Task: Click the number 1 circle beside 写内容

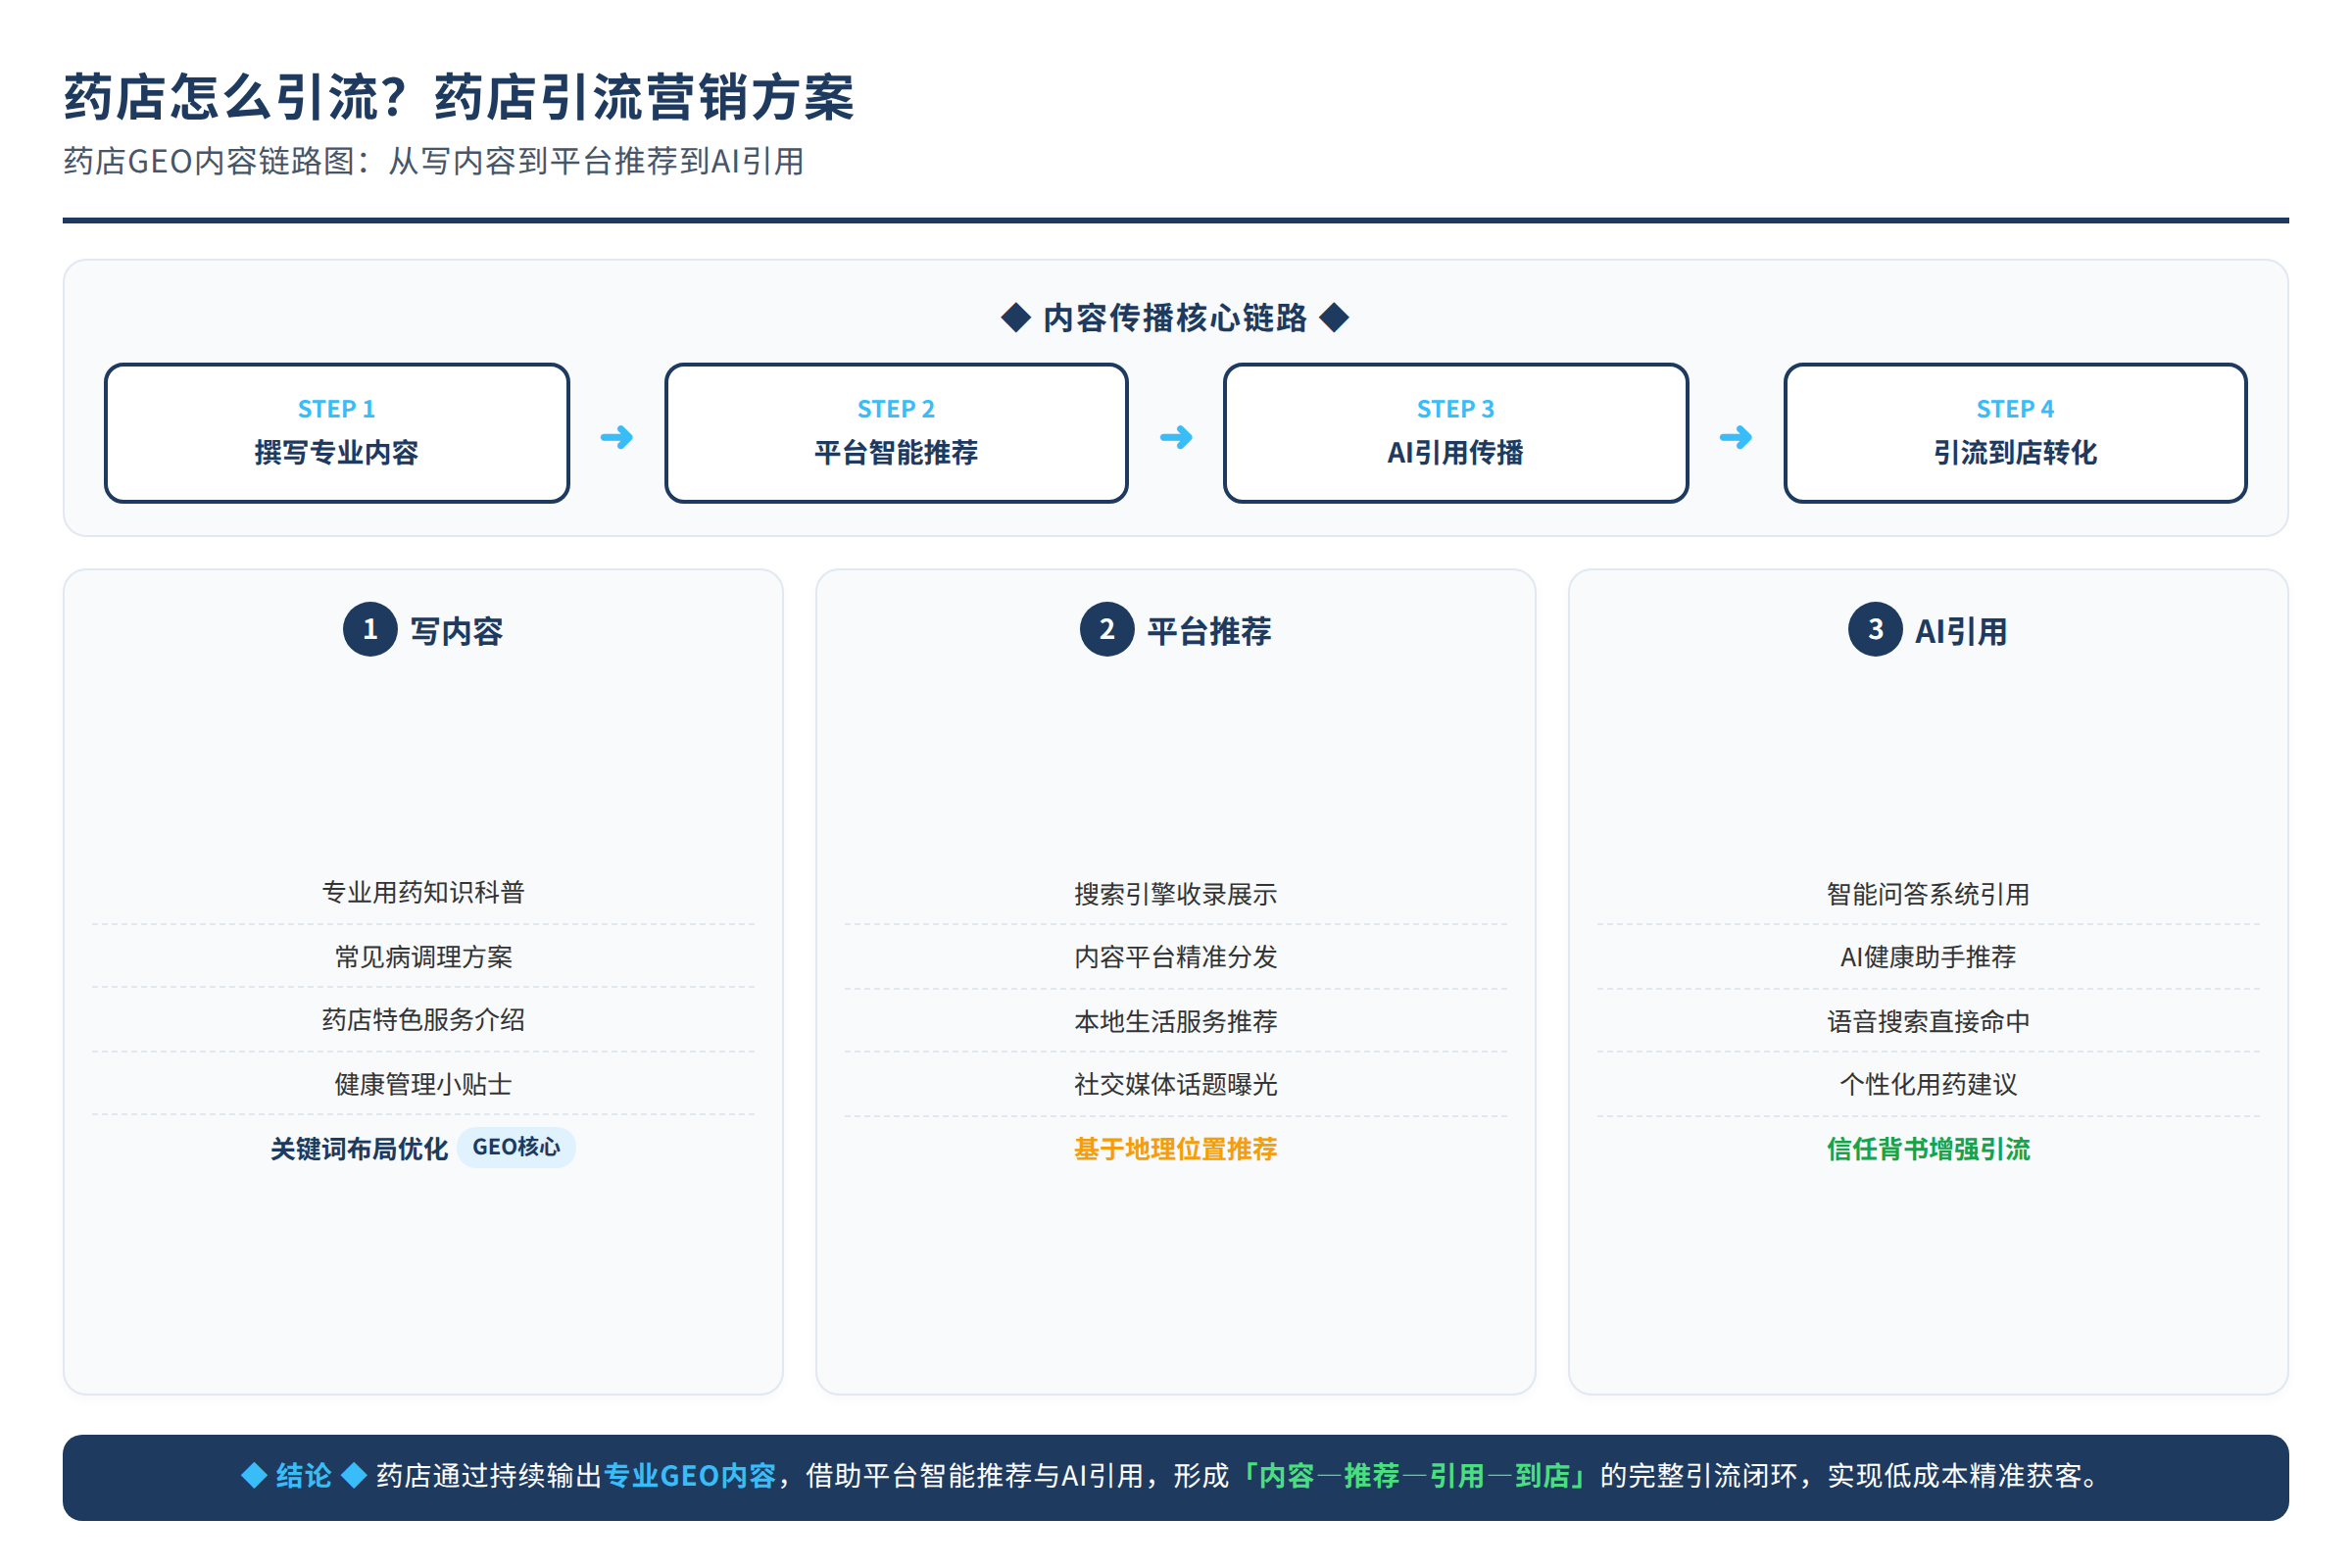Action: (370, 629)
